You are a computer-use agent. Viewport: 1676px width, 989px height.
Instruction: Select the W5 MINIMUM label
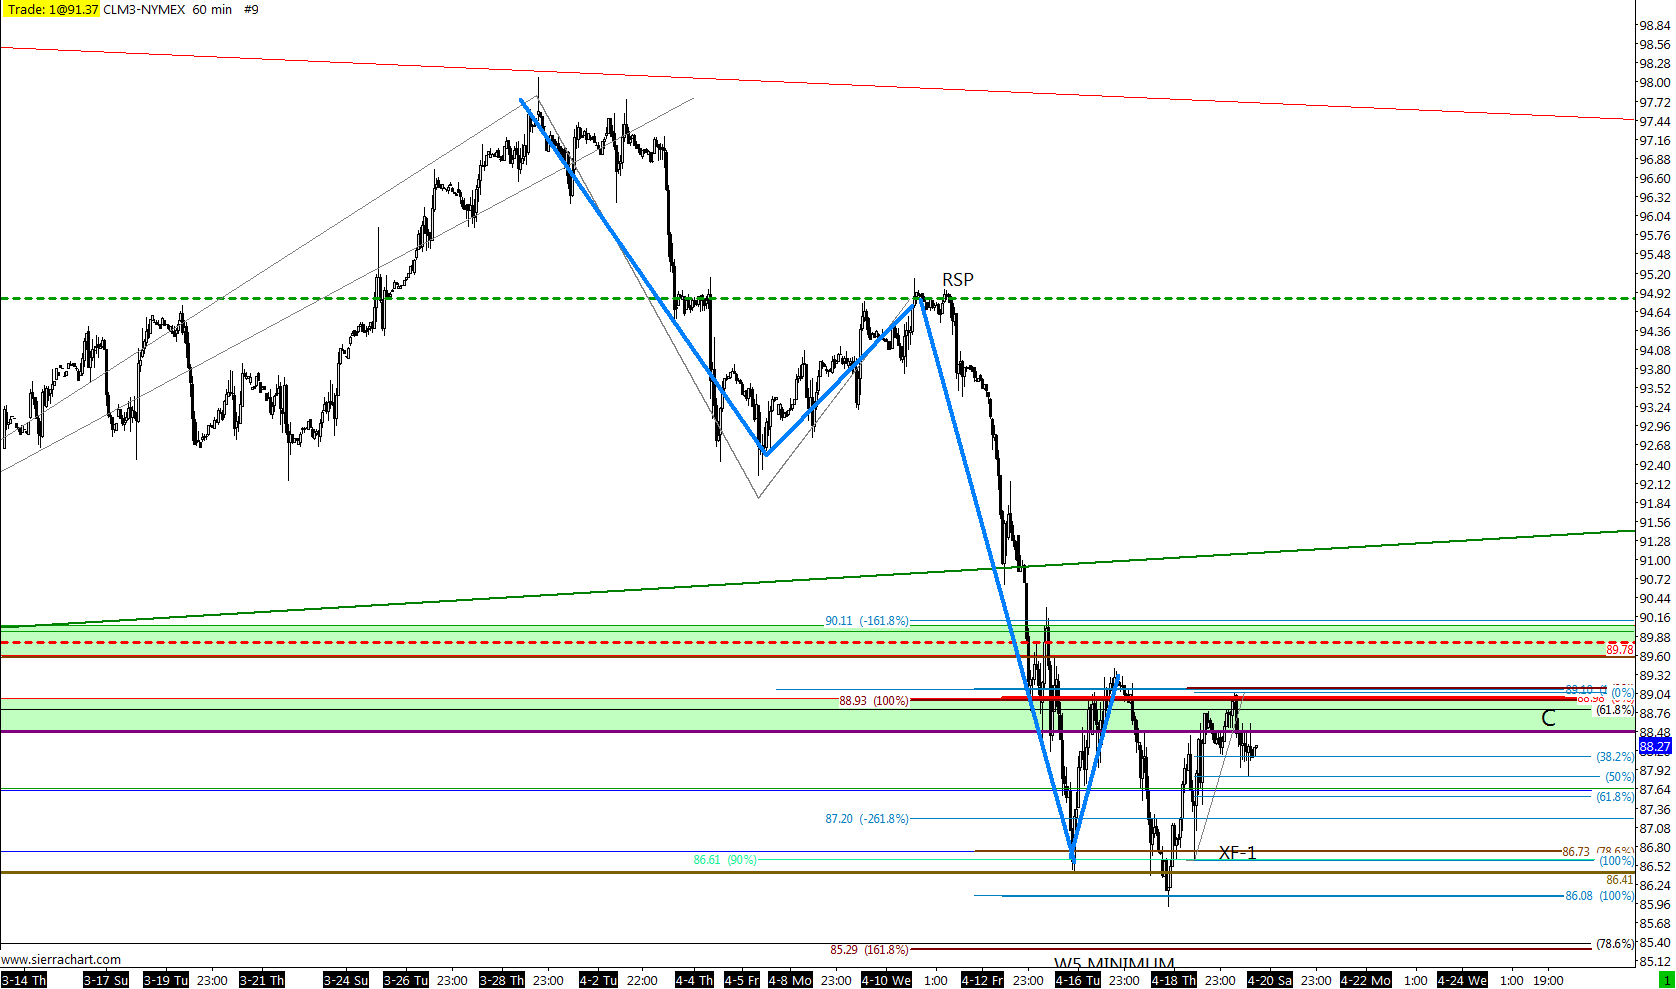click(x=1114, y=962)
